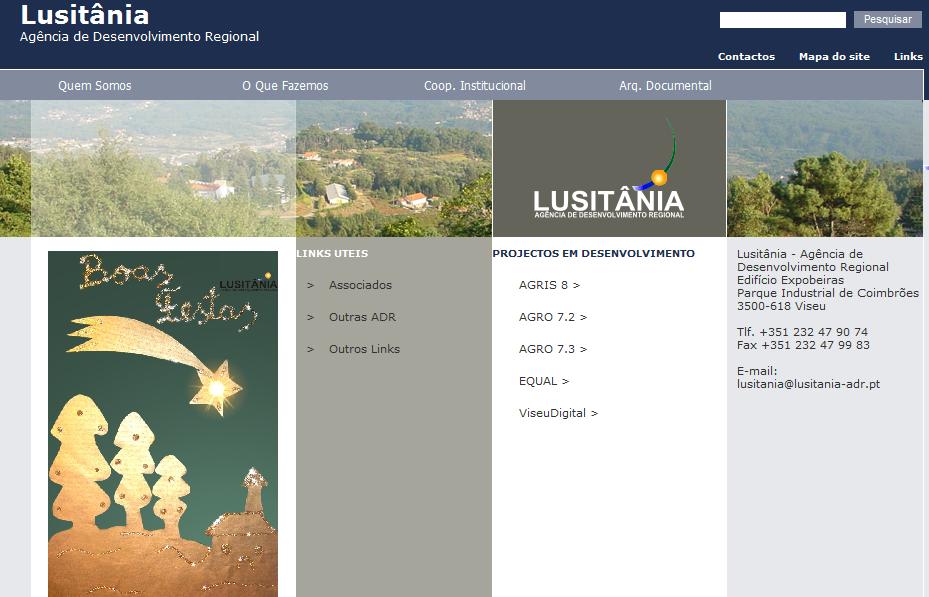Open the AGRO 7.2 project
Viewport: 929px width, 597px height.
[553, 317]
